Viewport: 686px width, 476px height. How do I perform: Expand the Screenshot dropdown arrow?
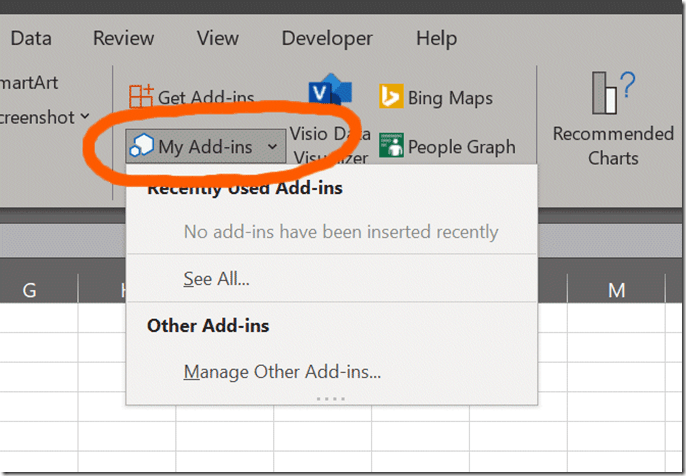tap(85, 117)
